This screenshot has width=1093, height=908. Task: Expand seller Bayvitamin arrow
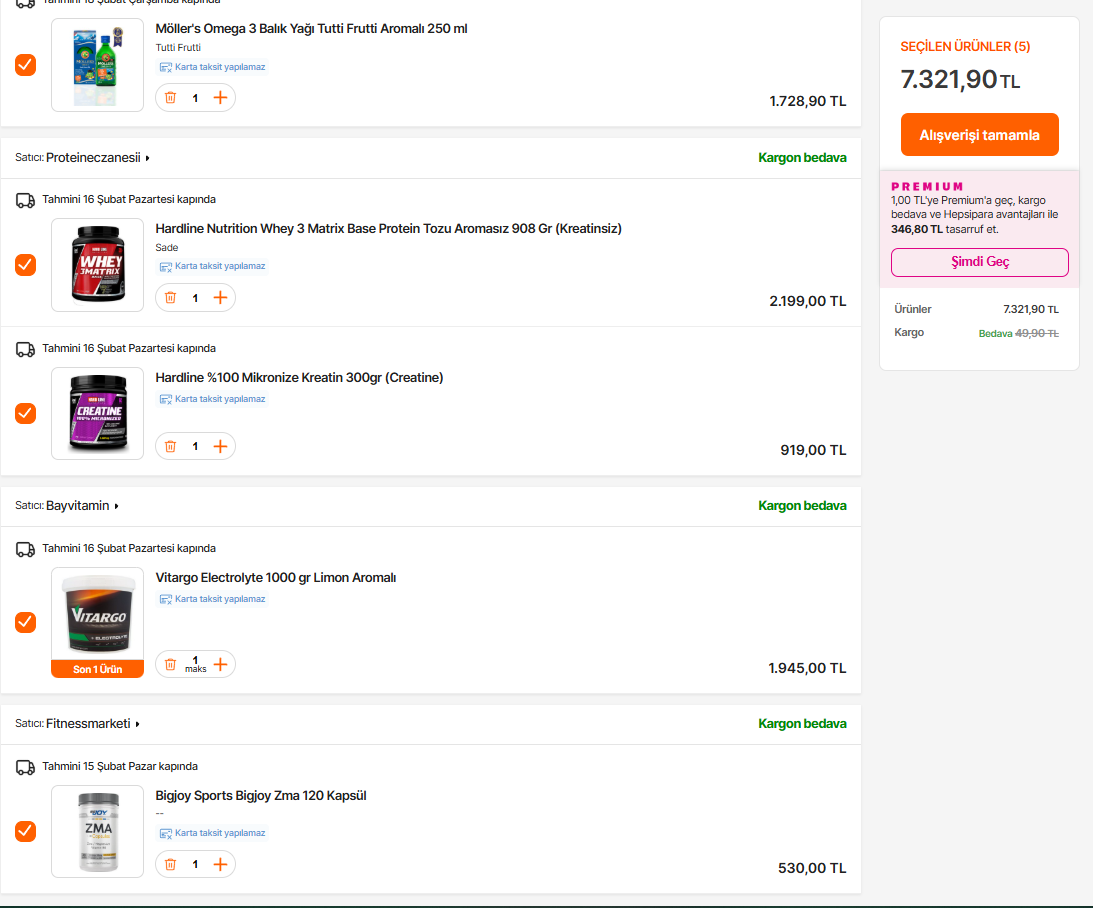(116, 506)
